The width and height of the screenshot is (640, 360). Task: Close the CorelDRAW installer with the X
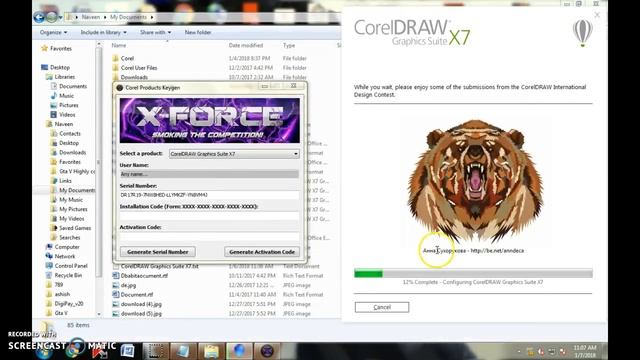(597, 15)
